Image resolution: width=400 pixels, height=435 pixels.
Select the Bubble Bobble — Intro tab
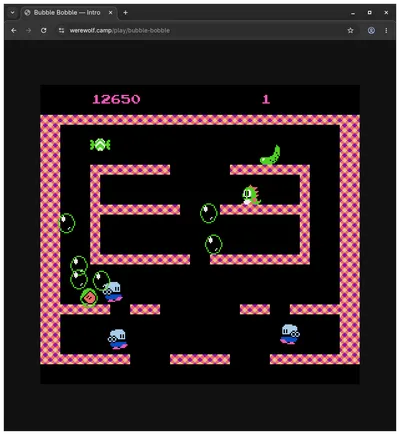[69, 13]
